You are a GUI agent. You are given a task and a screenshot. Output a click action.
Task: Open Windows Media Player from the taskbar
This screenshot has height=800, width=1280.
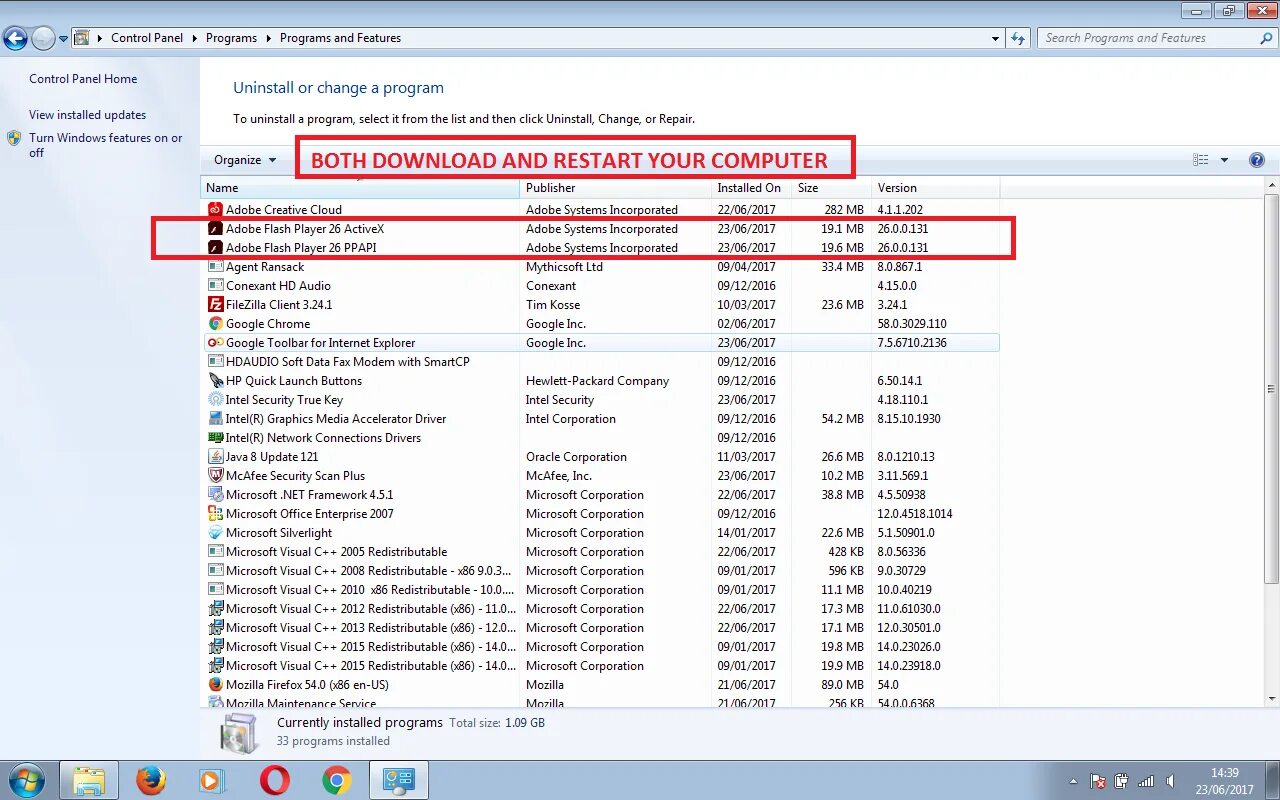(x=212, y=780)
